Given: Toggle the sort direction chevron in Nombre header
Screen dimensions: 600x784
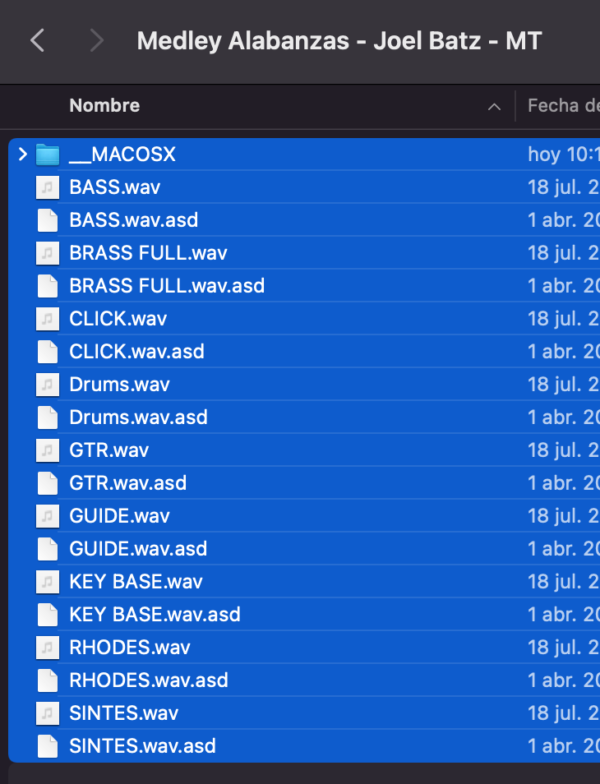Looking at the screenshot, I should click(493, 106).
